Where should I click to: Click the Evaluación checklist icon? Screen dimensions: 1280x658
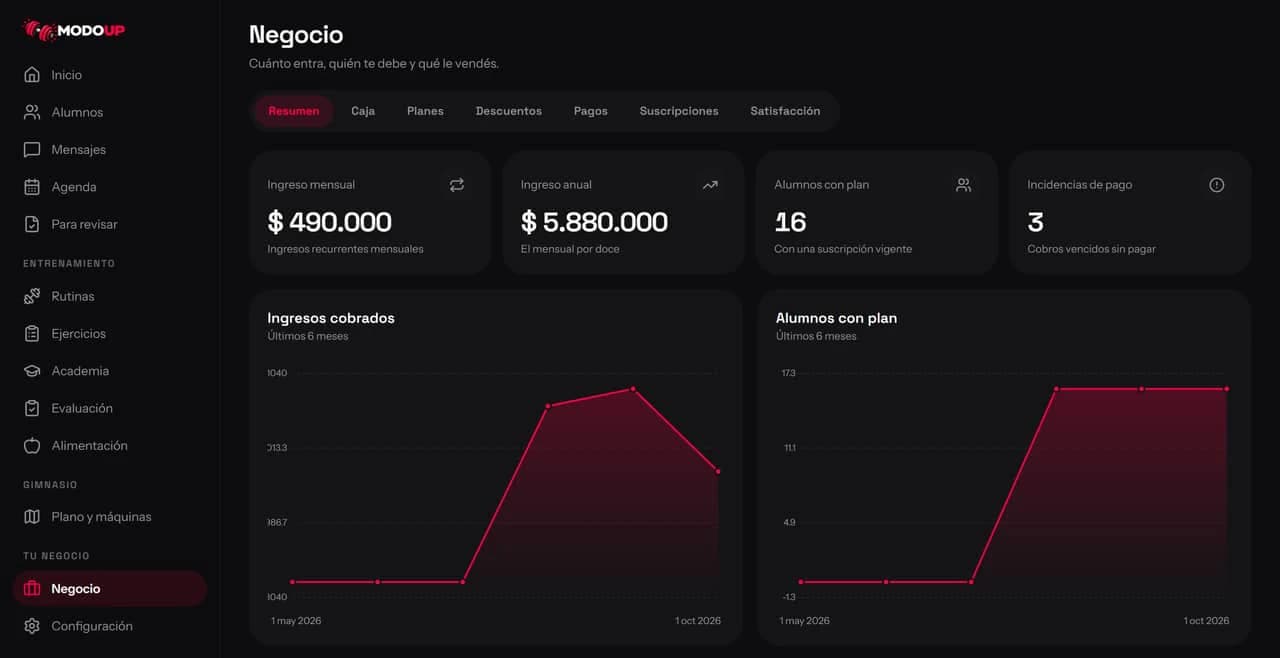(x=32, y=408)
